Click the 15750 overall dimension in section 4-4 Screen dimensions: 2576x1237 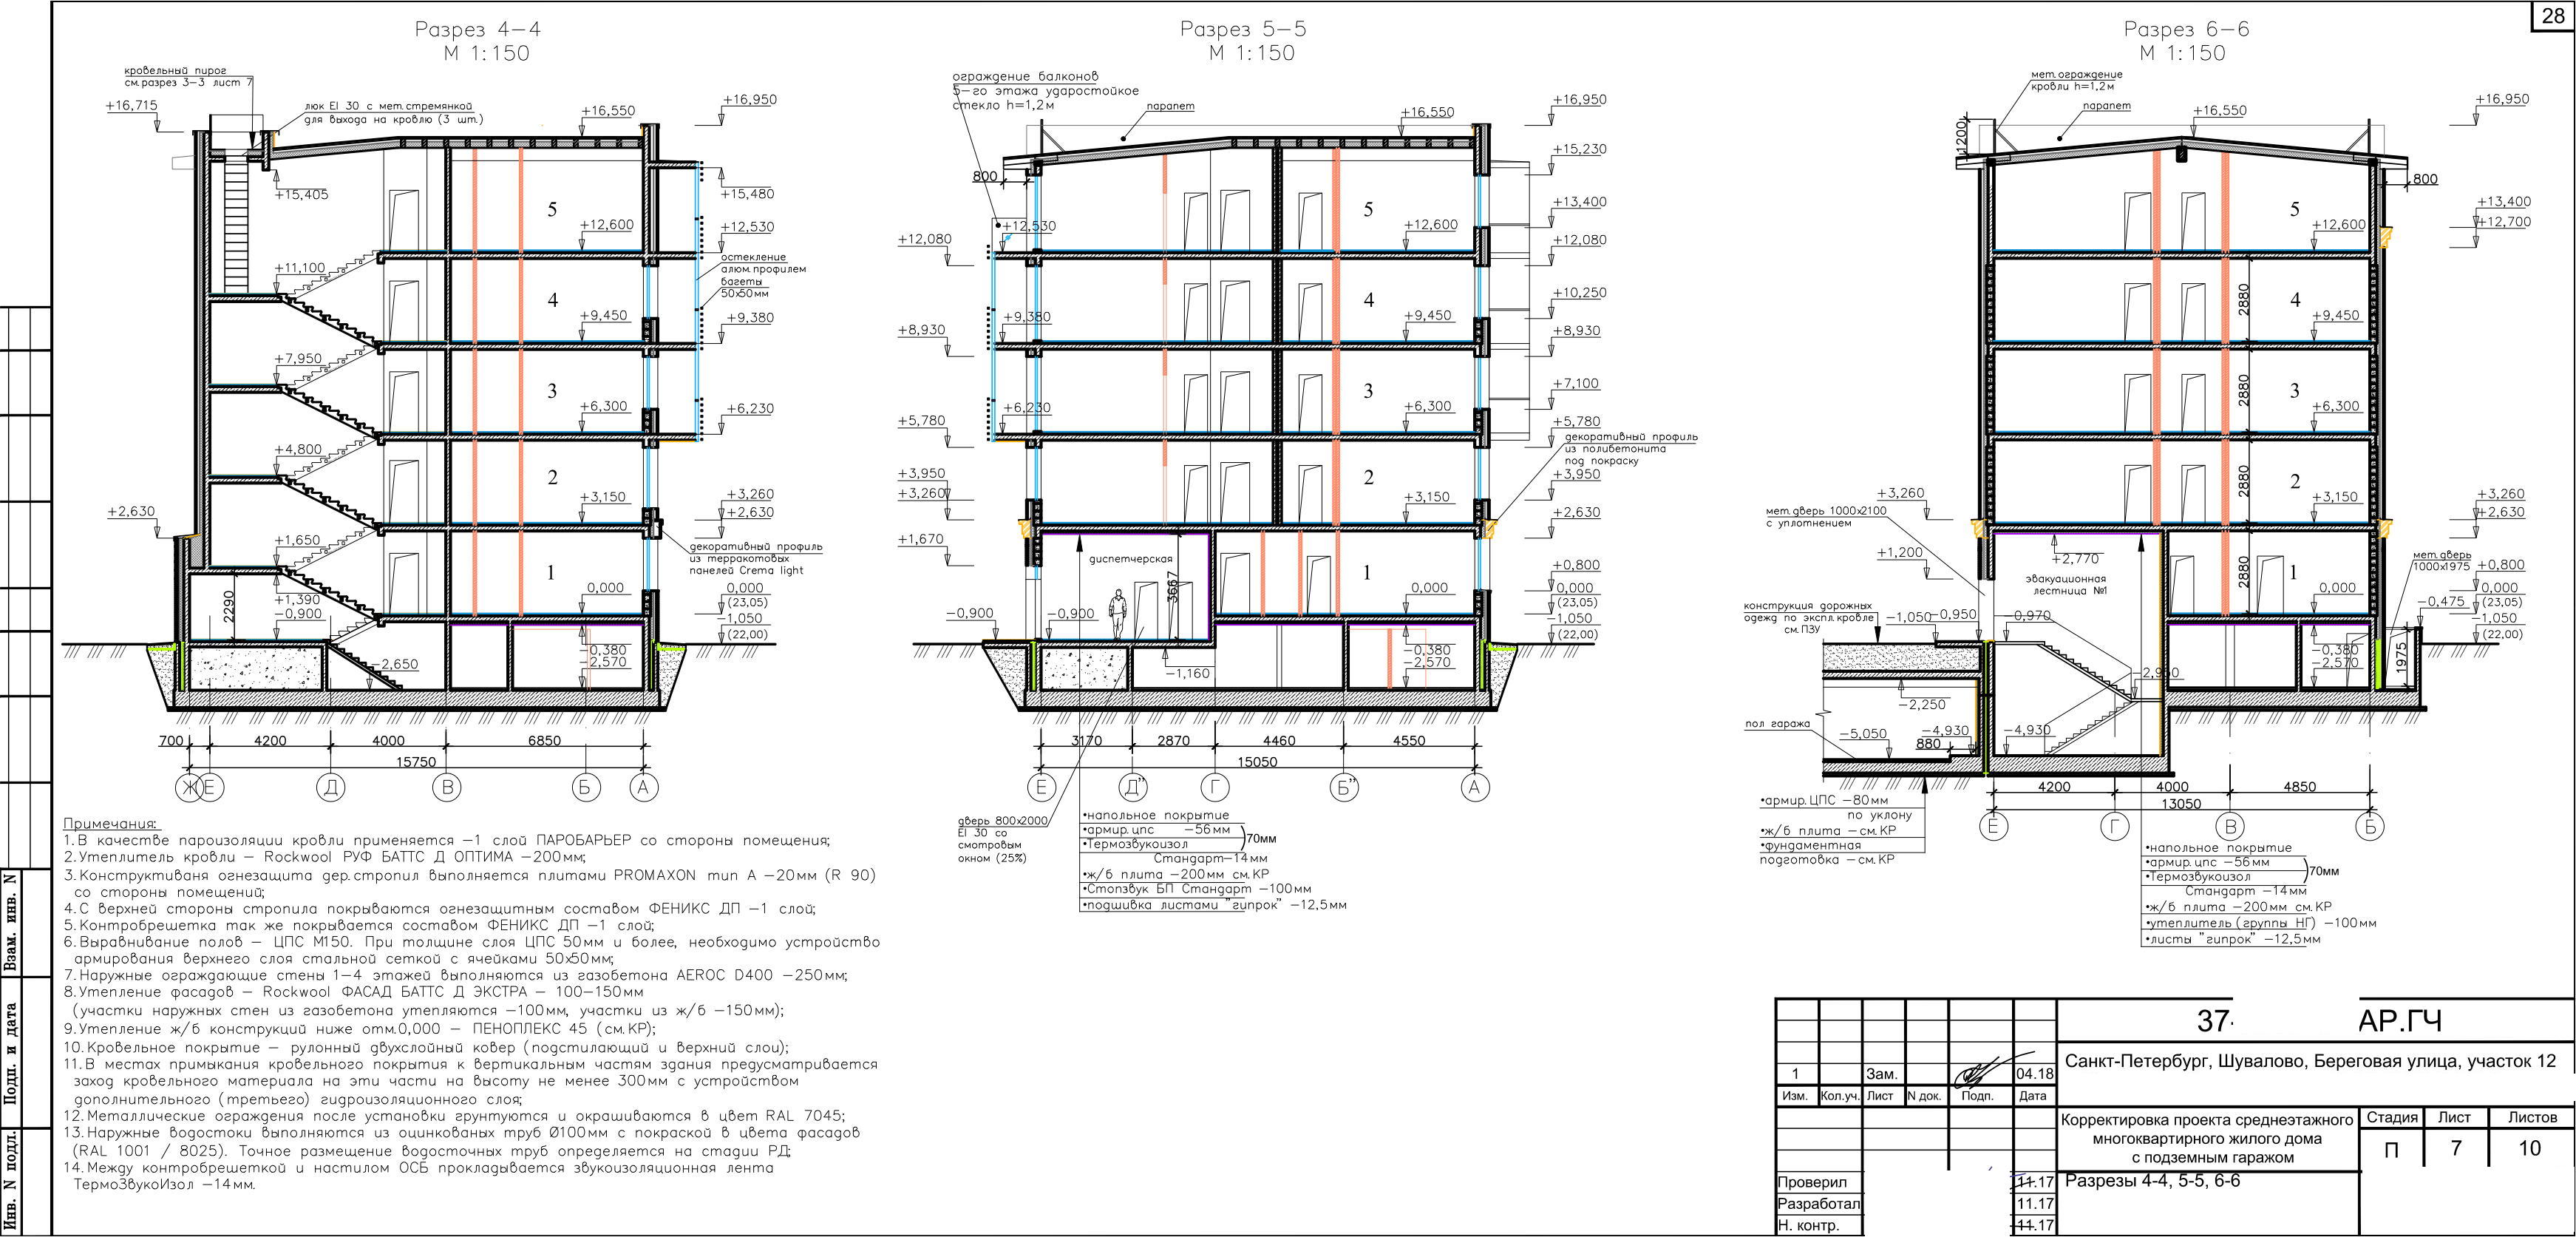(416, 761)
